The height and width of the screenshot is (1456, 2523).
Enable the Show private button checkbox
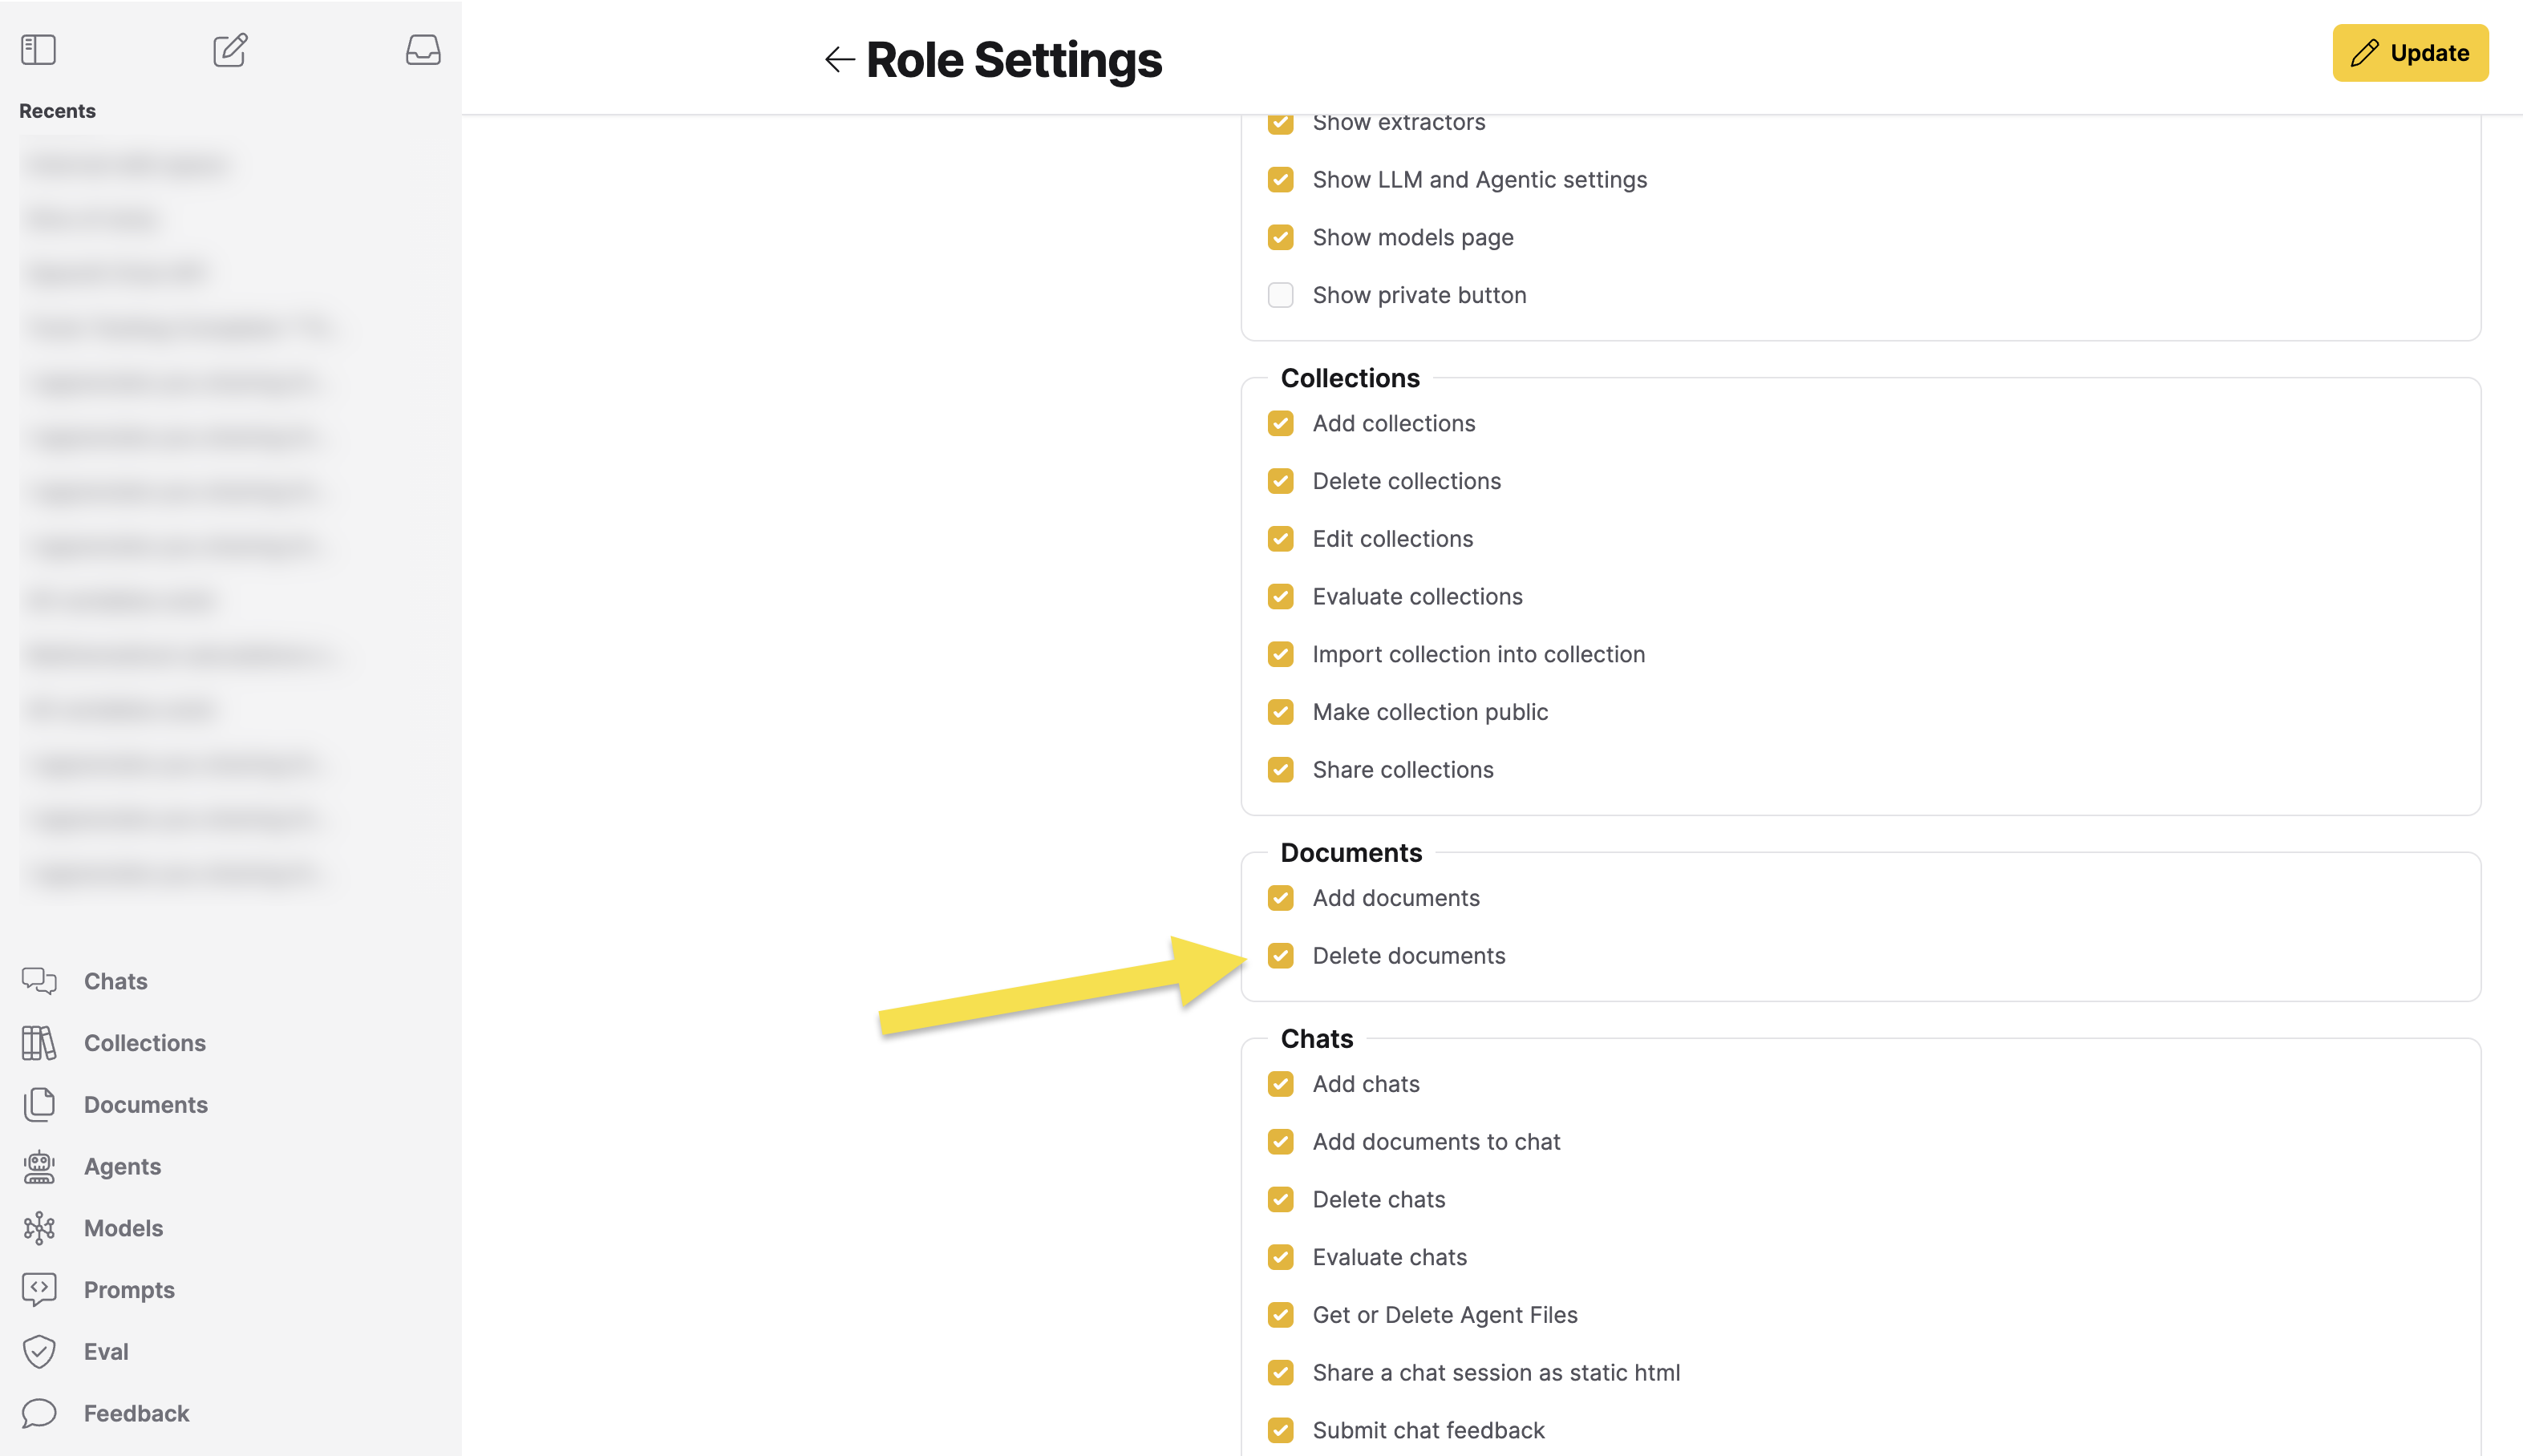[1280, 294]
